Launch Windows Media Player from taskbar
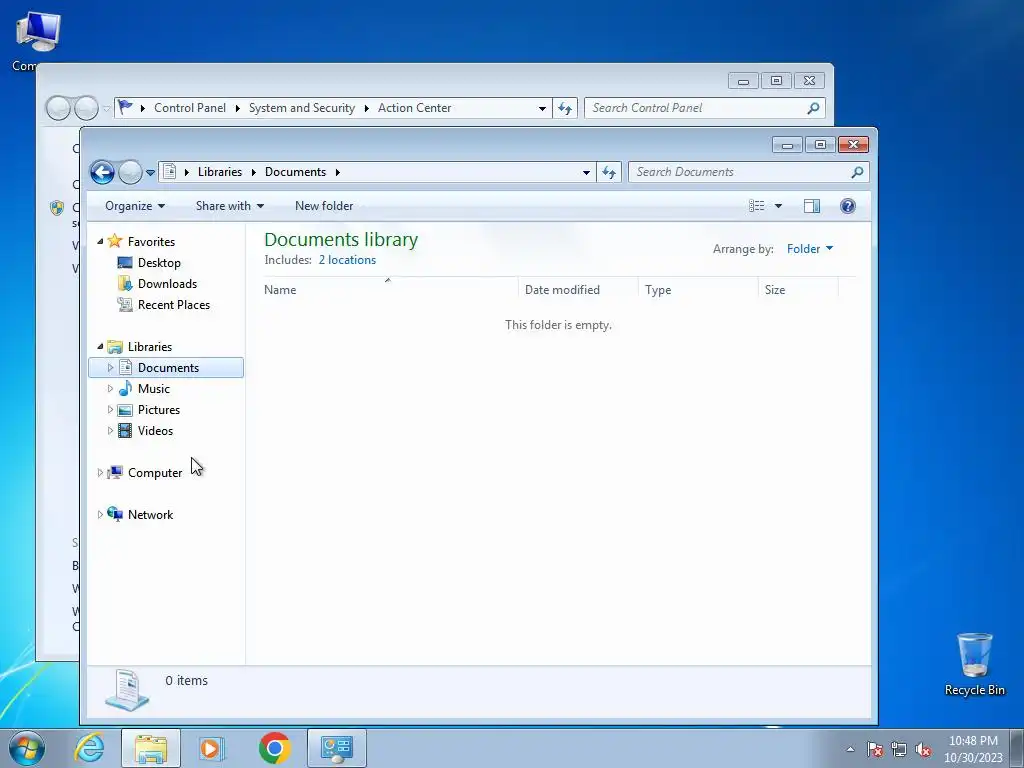This screenshot has width=1024, height=768. (x=212, y=748)
